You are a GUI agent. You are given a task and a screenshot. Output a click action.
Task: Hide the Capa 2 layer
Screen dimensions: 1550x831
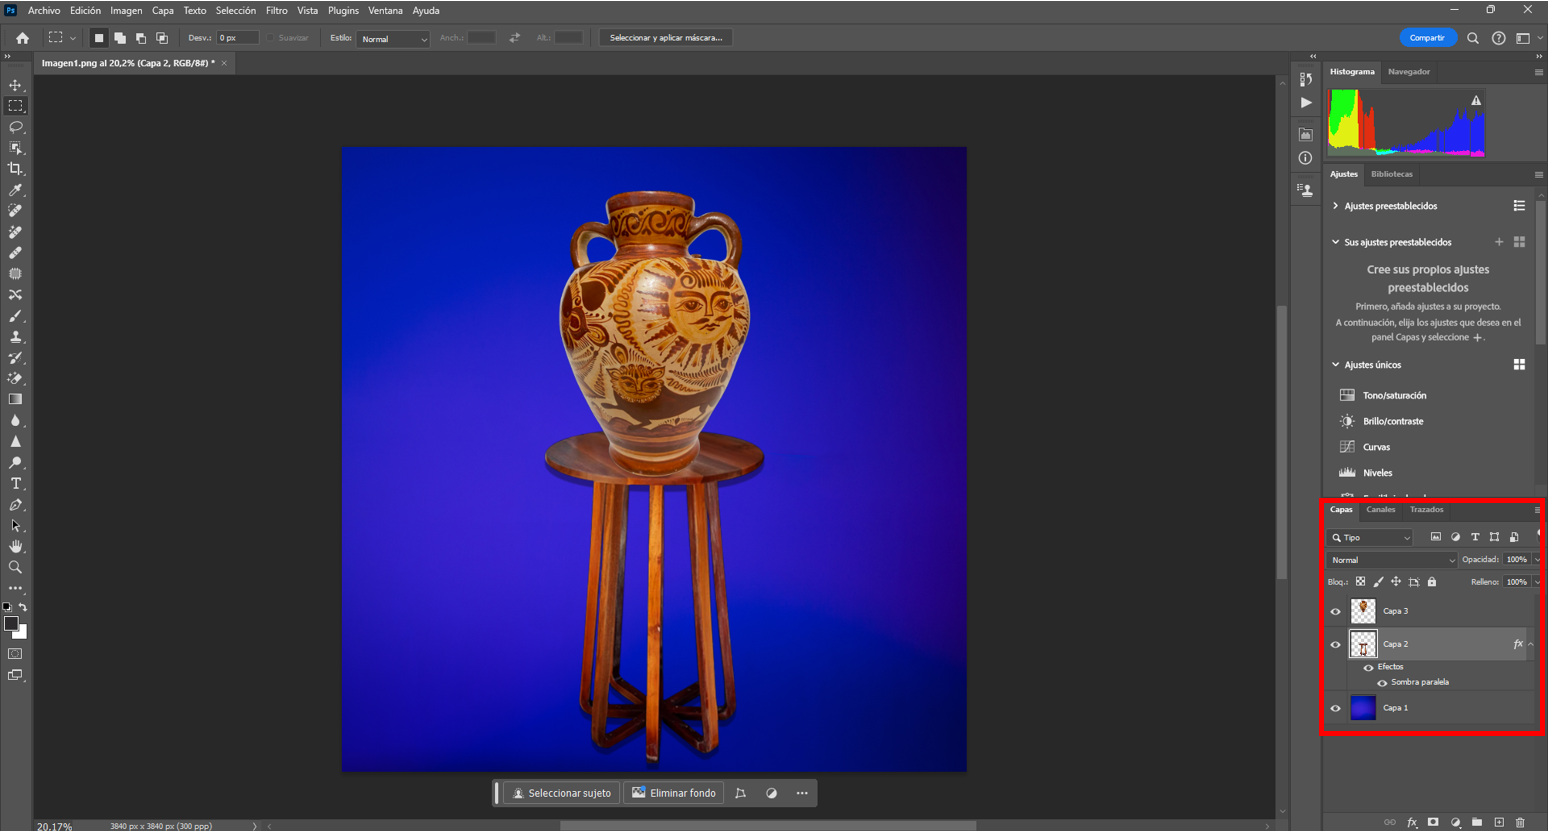[1335, 644]
